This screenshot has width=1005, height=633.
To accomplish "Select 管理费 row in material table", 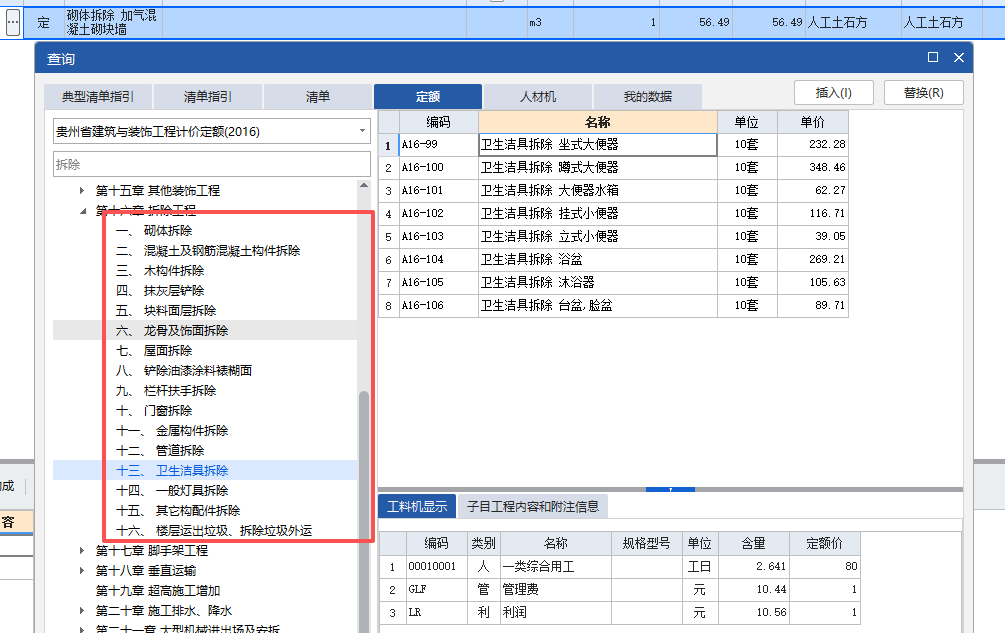I will (619, 589).
